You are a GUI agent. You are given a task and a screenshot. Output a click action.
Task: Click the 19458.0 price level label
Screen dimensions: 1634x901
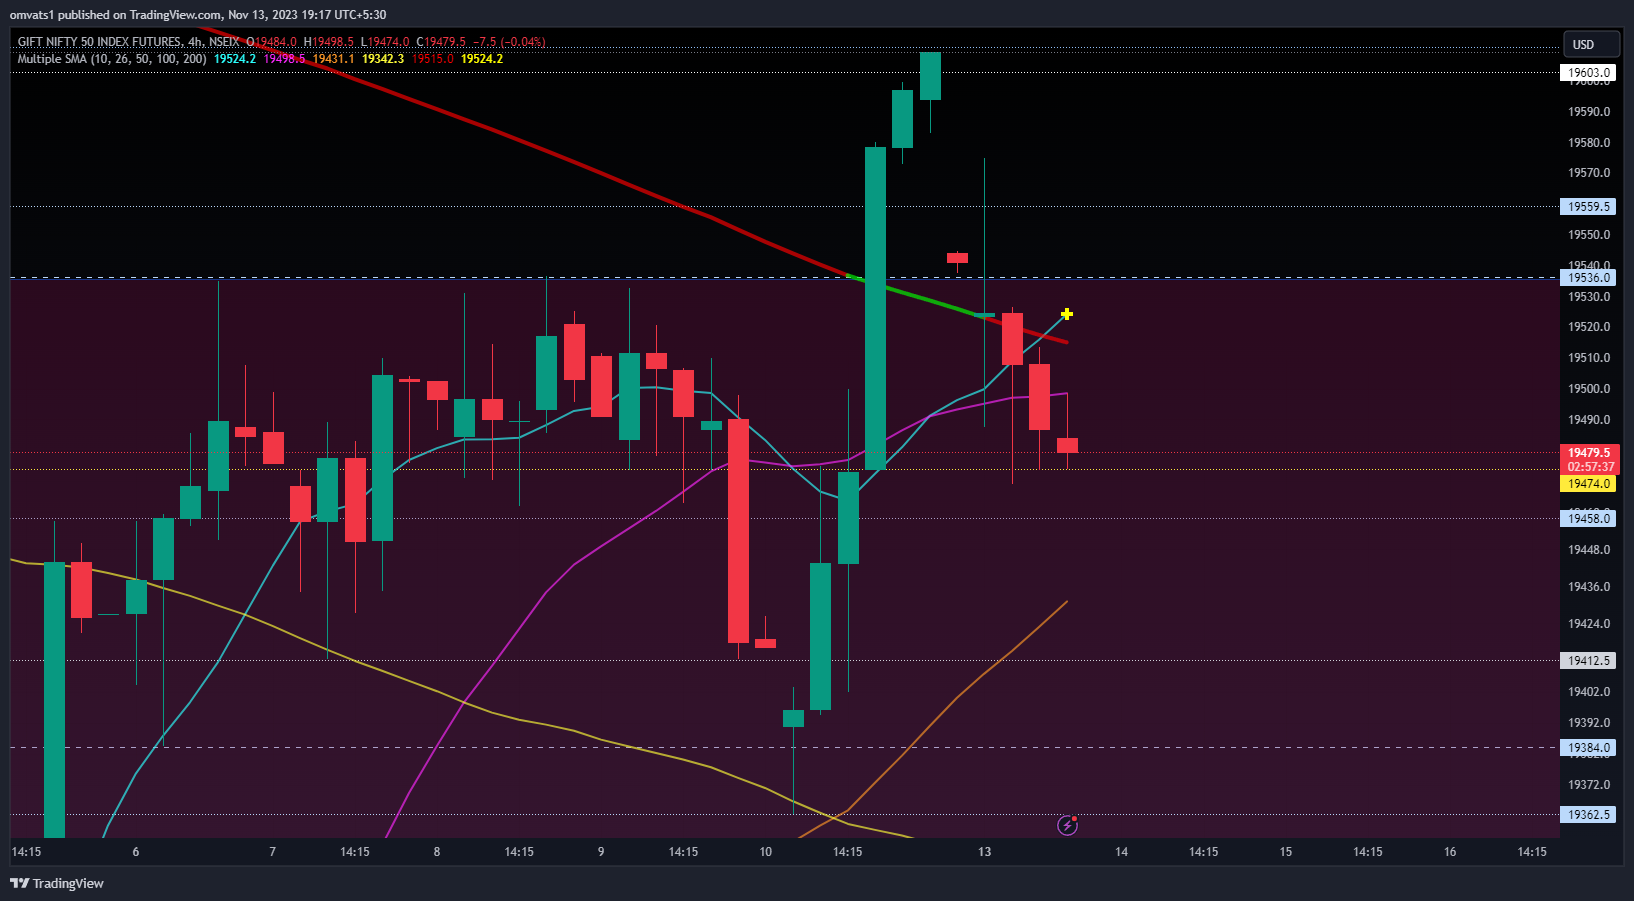tap(1588, 519)
